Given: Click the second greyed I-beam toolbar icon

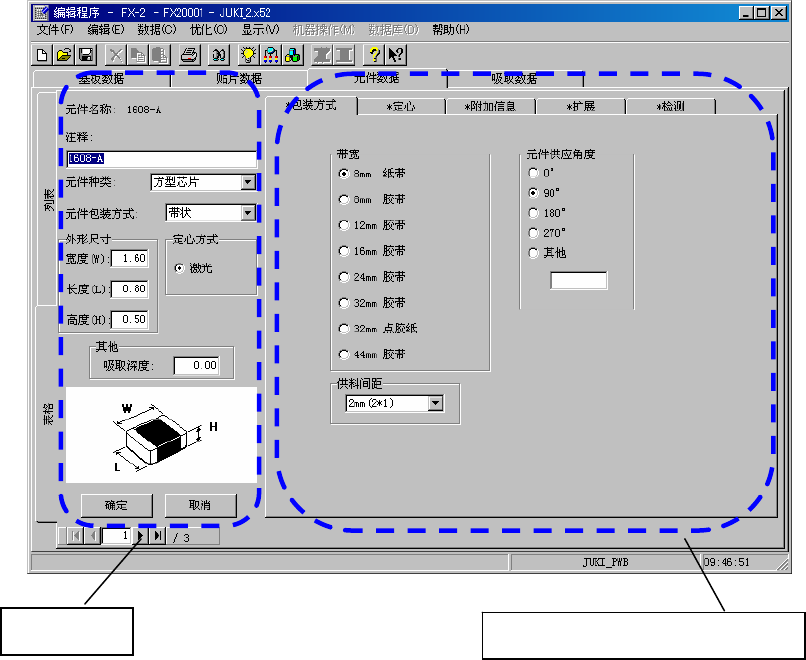Looking at the screenshot, I should pos(345,55).
